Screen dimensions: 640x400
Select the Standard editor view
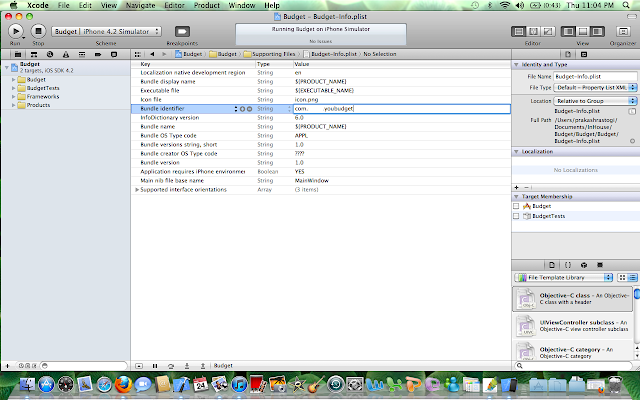pos(519,31)
